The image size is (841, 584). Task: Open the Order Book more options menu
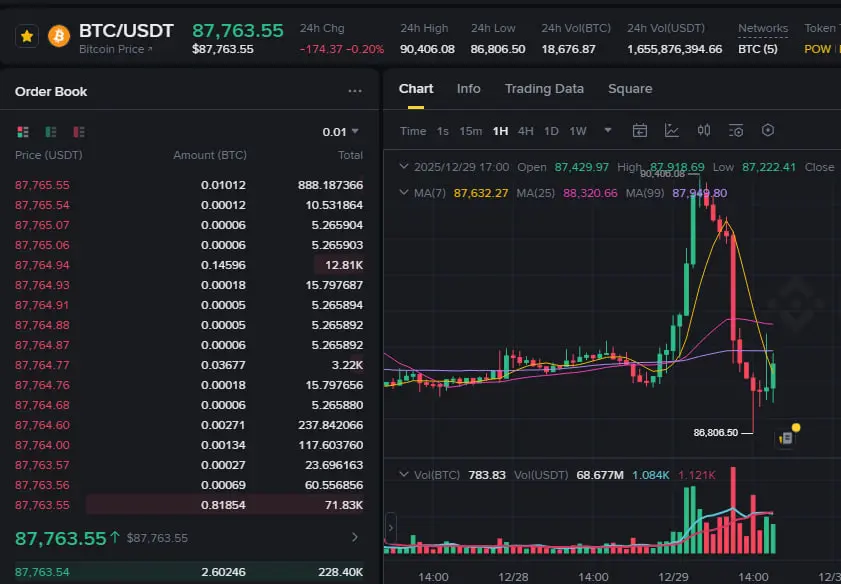(355, 91)
